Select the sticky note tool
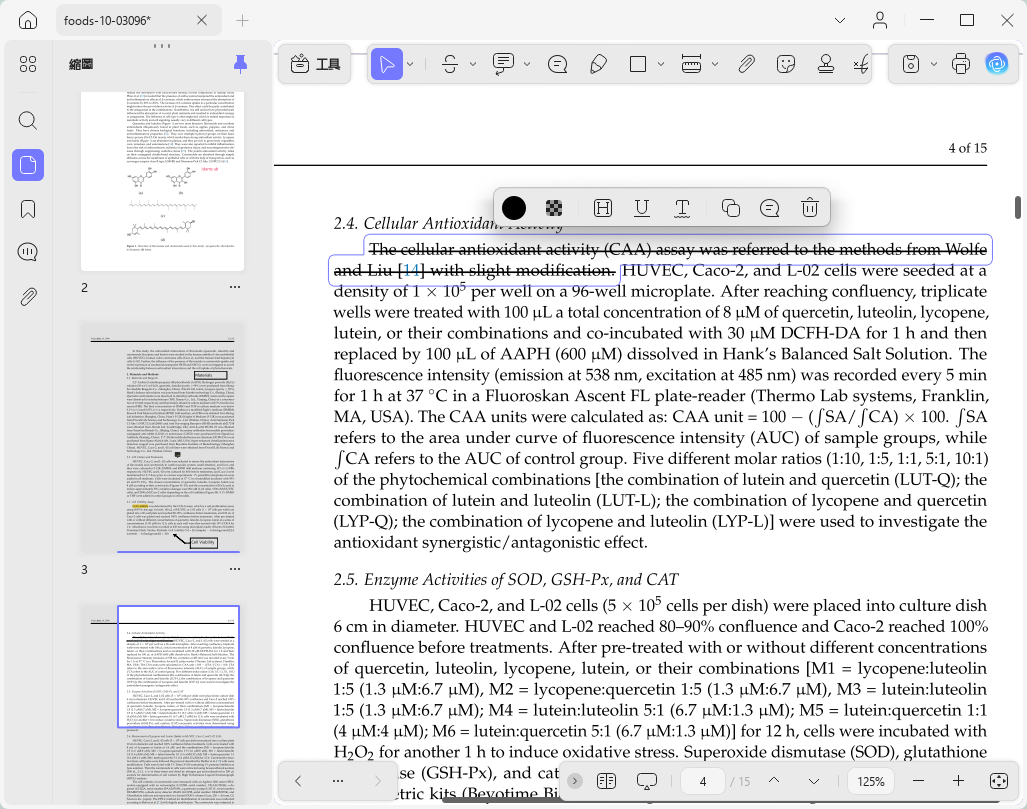 (557, 64)
